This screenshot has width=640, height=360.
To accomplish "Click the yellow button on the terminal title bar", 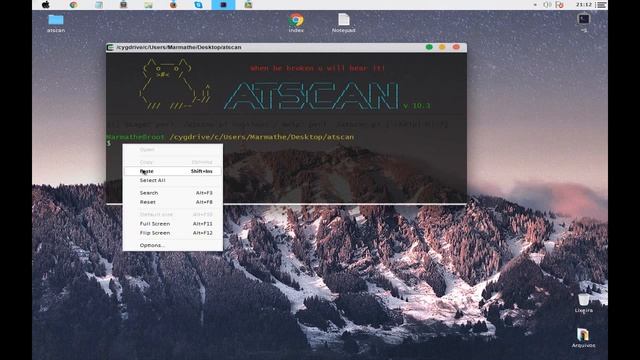I will pos(442,47).
